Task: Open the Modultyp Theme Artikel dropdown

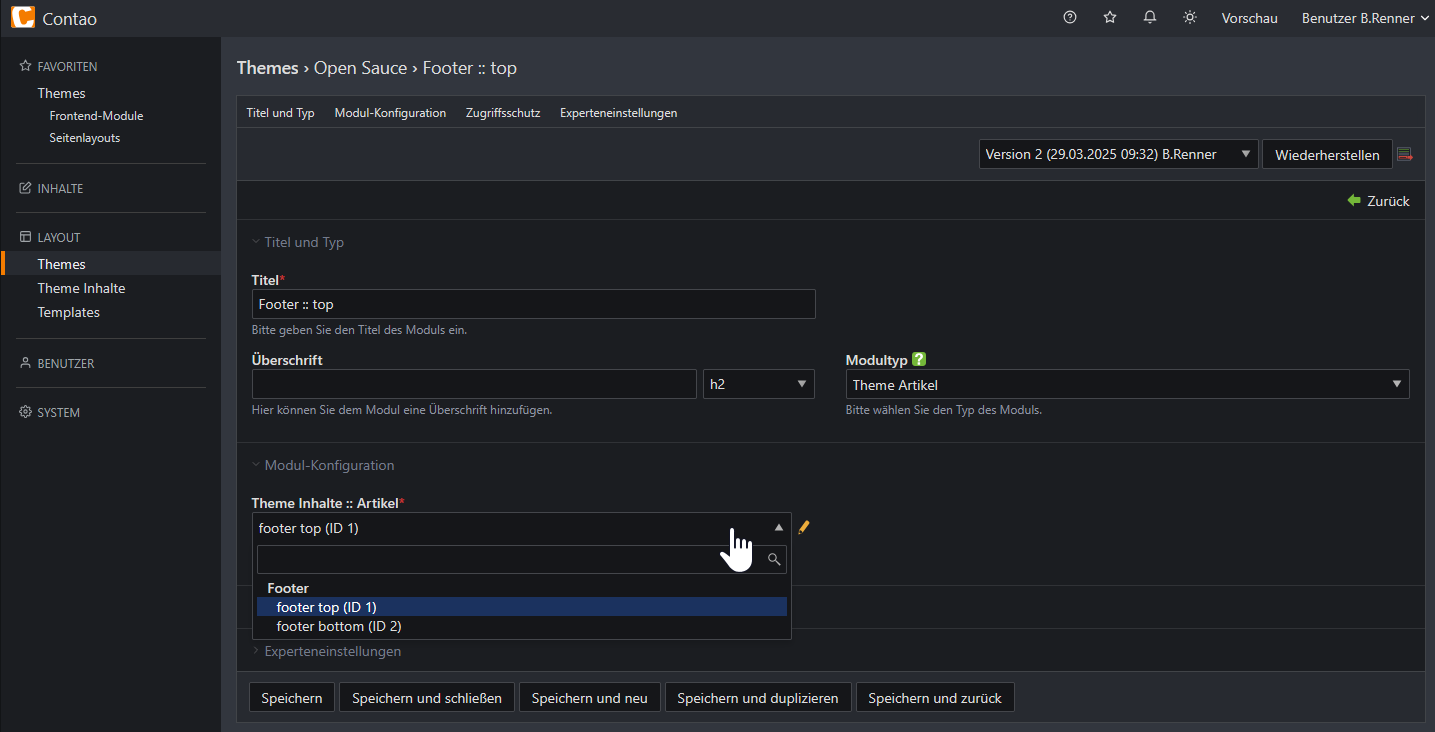Action: pos(1127,385)
